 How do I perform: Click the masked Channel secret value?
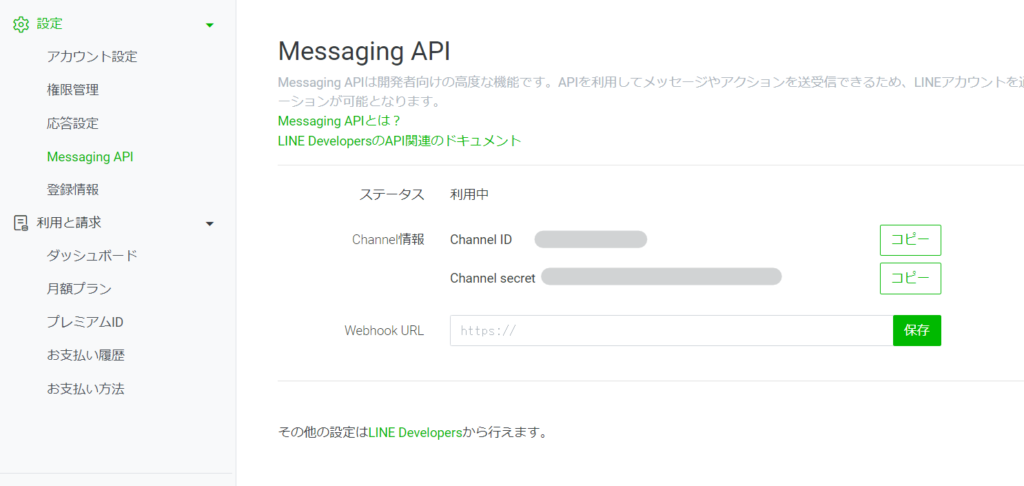coord(661,277)
